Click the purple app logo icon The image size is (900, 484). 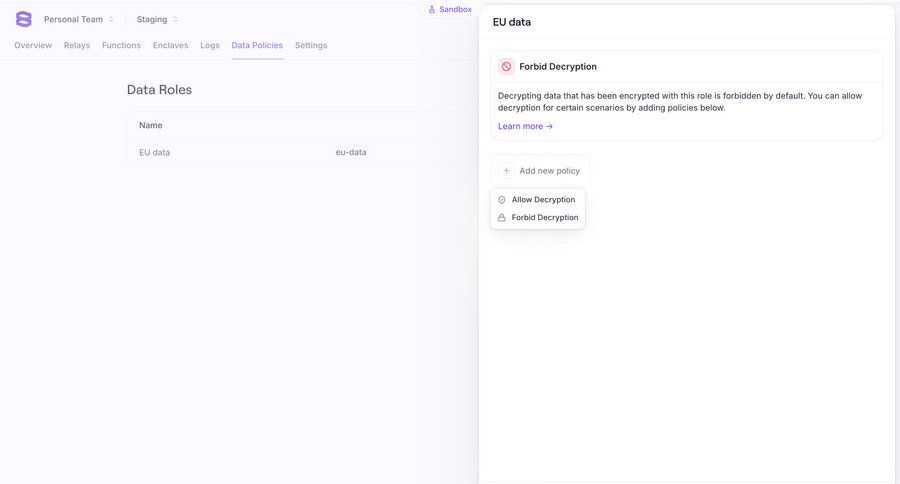click(x=24, y=19)
